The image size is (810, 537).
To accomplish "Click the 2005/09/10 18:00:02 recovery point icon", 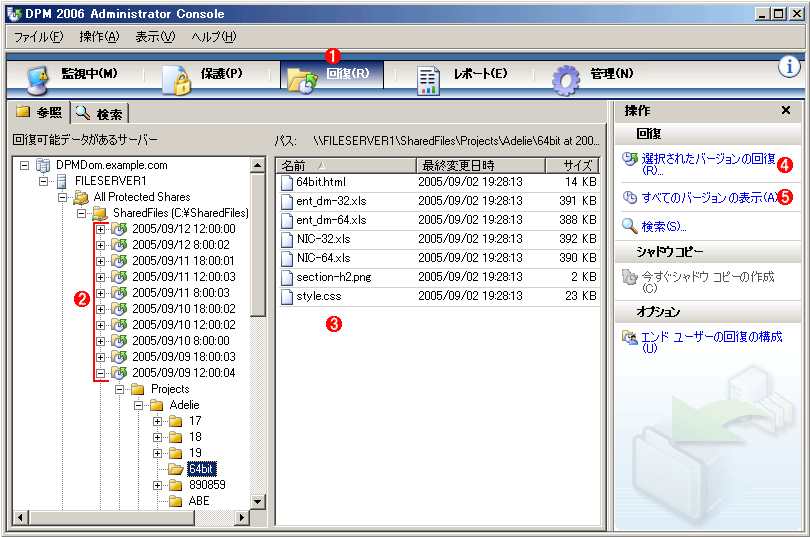I will point(119,309).
